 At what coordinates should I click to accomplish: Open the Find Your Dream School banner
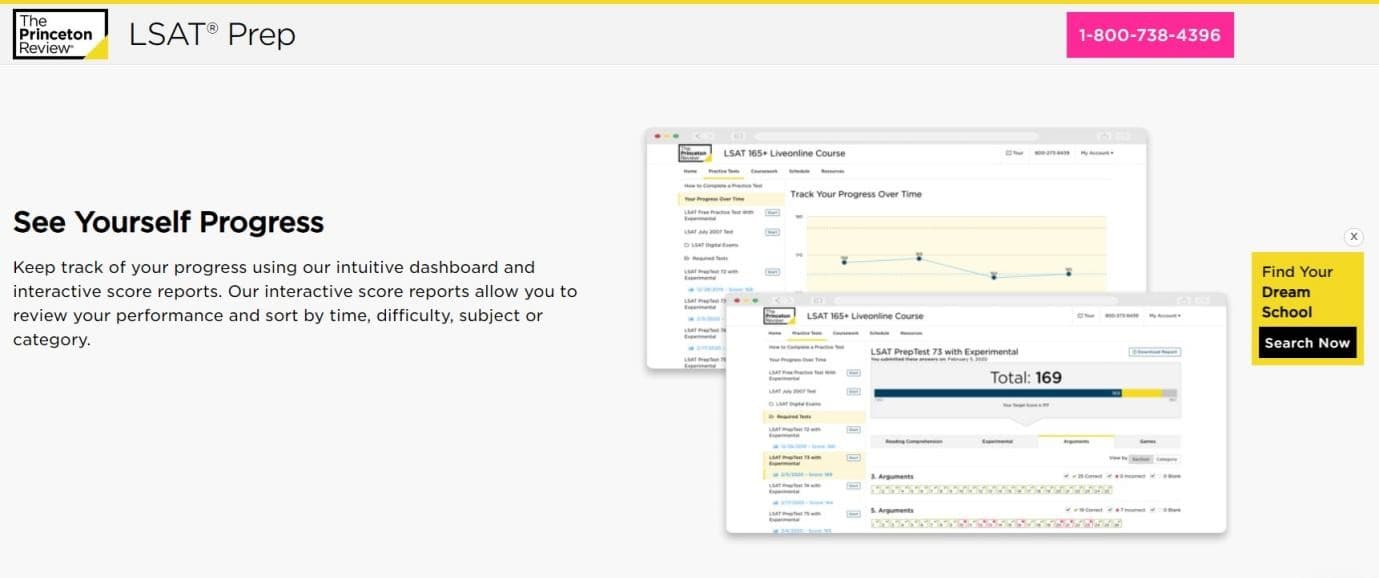(1307, 308)
